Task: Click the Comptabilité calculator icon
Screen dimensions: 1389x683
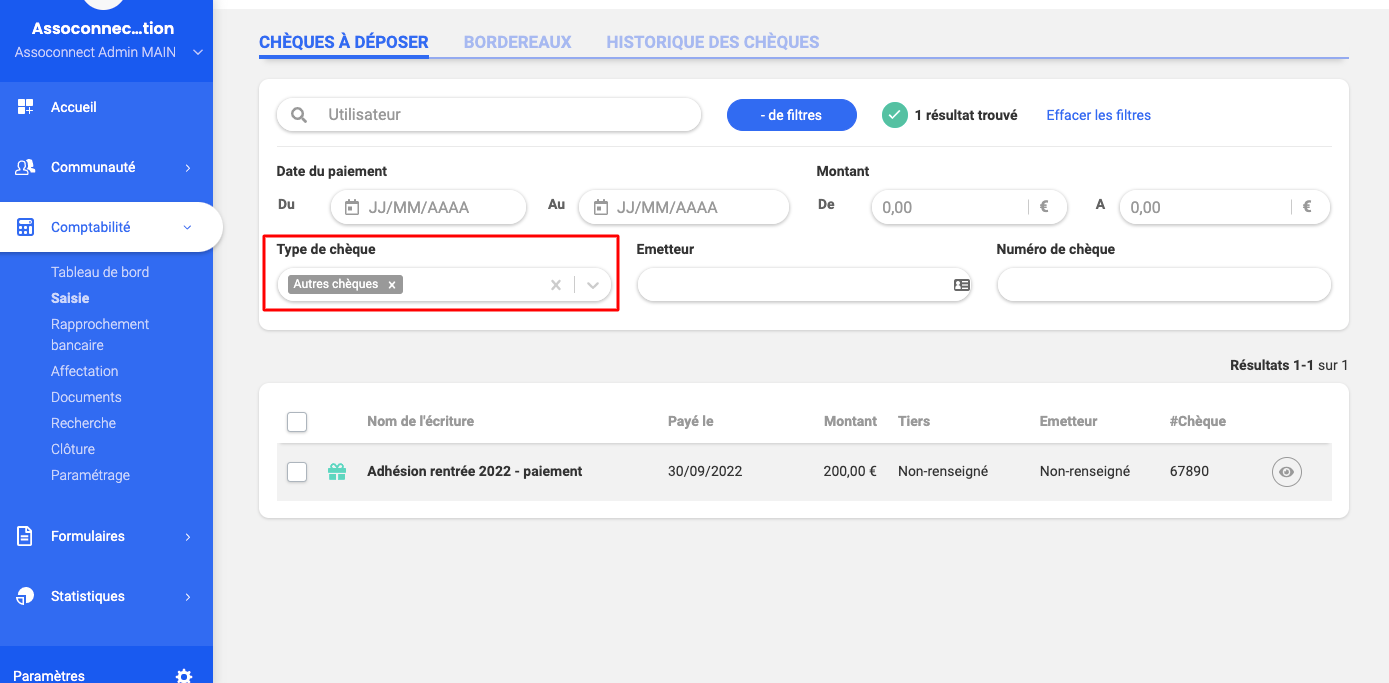Action: pos(26,227)
